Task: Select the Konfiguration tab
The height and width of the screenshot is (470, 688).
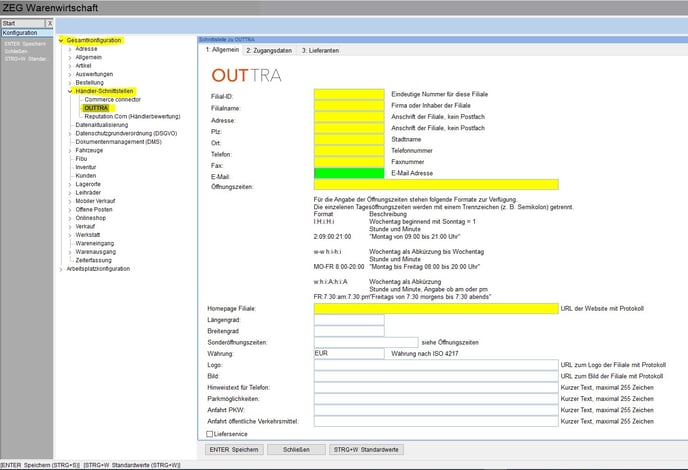Action: point(27,33)
